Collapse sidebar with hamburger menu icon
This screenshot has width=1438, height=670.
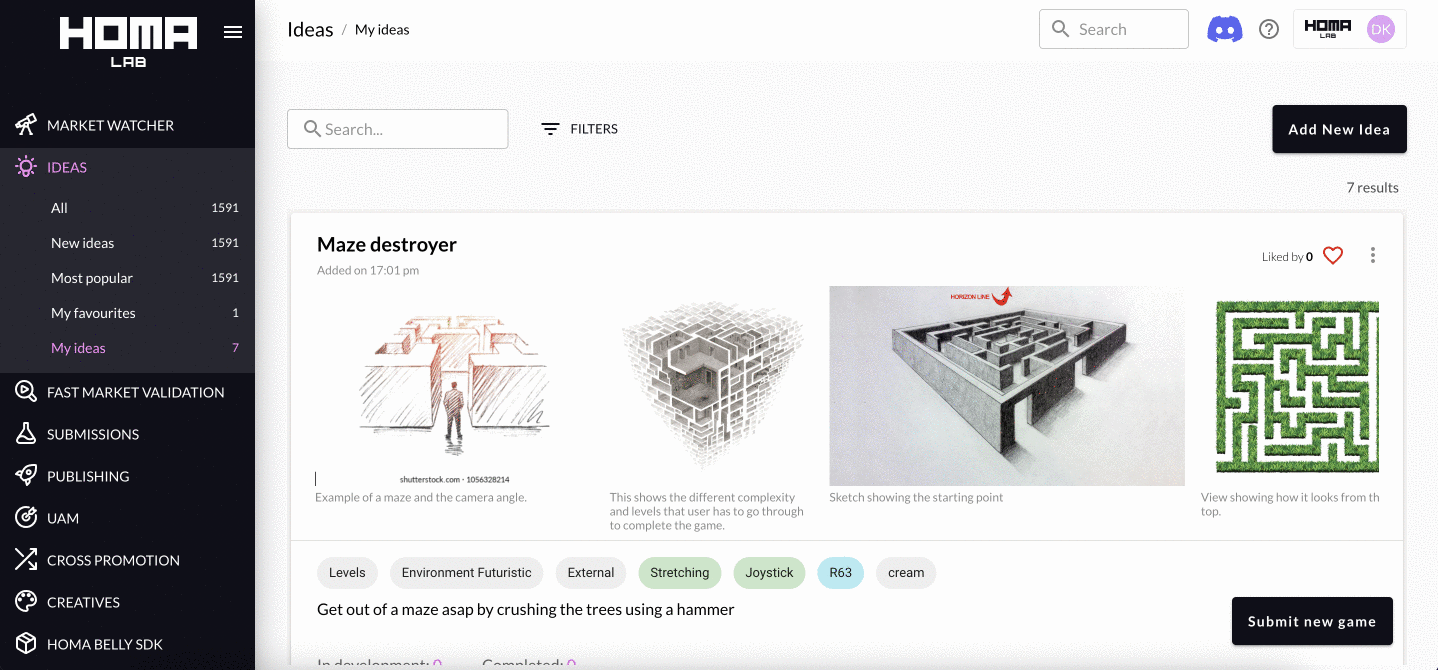pos(233,32)
